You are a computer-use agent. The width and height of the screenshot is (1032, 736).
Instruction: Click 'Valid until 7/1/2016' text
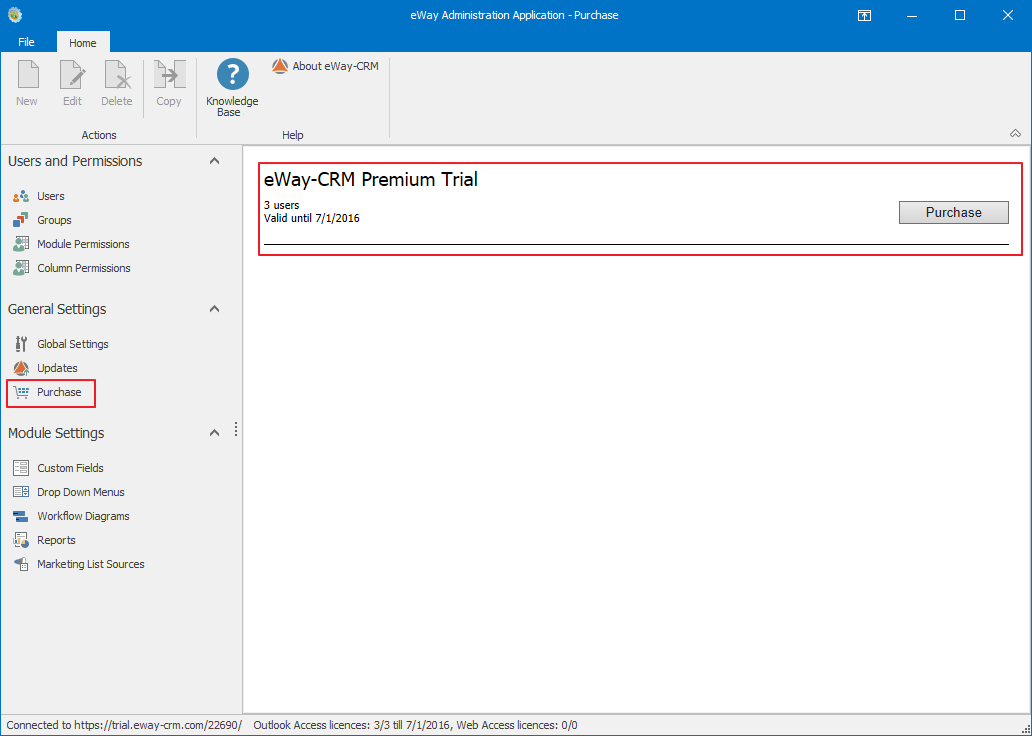[312, 218]
